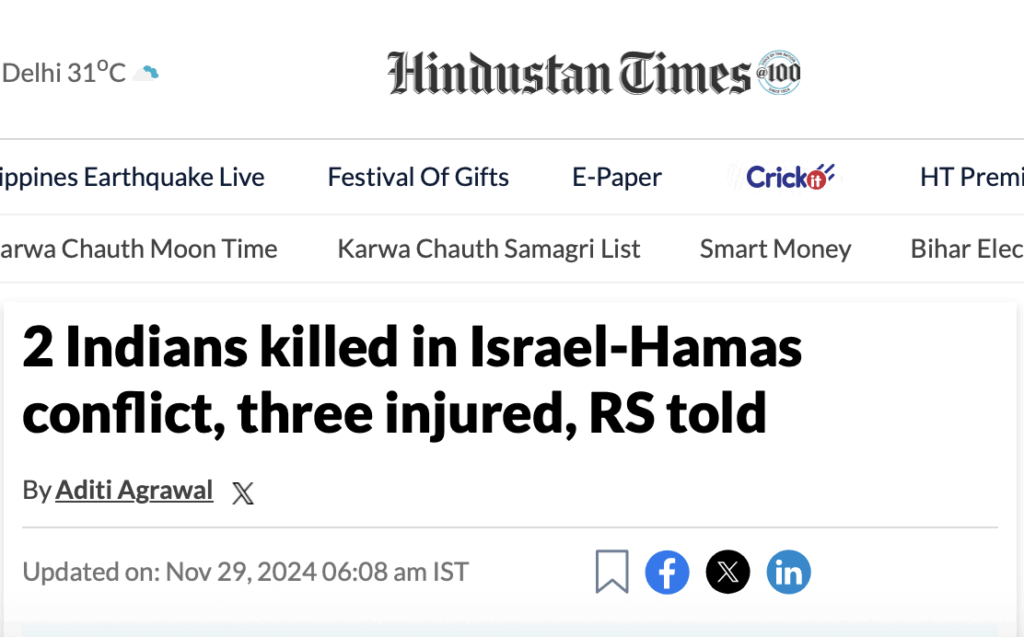Click the cloud weather icon near Delhi
1024x637 pixels.
tap(148, 72)
